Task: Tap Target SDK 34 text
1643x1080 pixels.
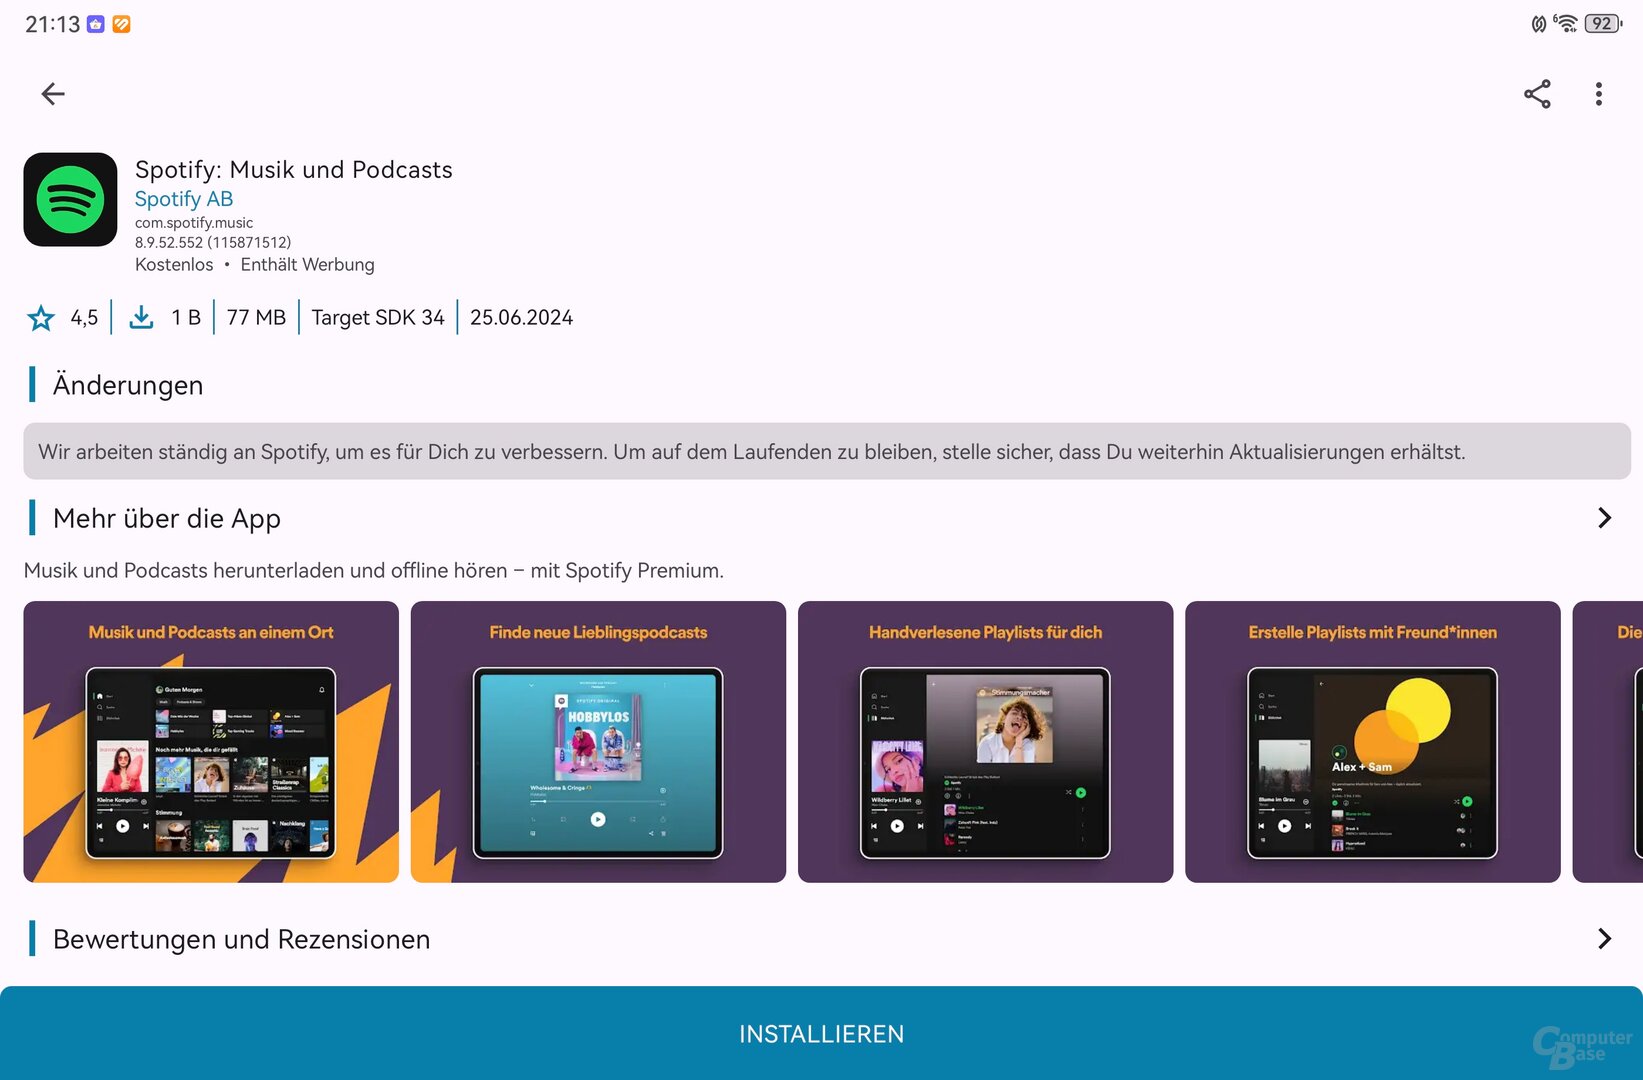Action: pos(378,318)
